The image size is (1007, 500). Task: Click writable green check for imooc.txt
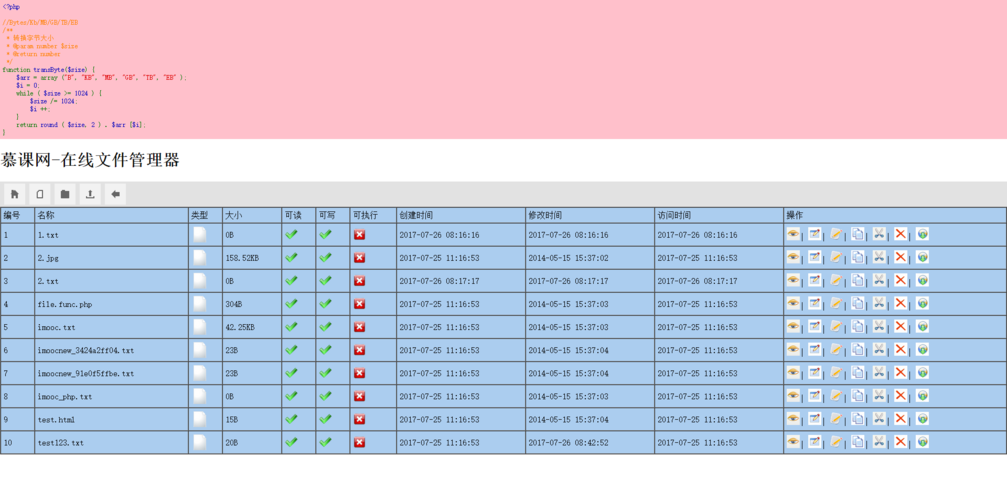325,327
